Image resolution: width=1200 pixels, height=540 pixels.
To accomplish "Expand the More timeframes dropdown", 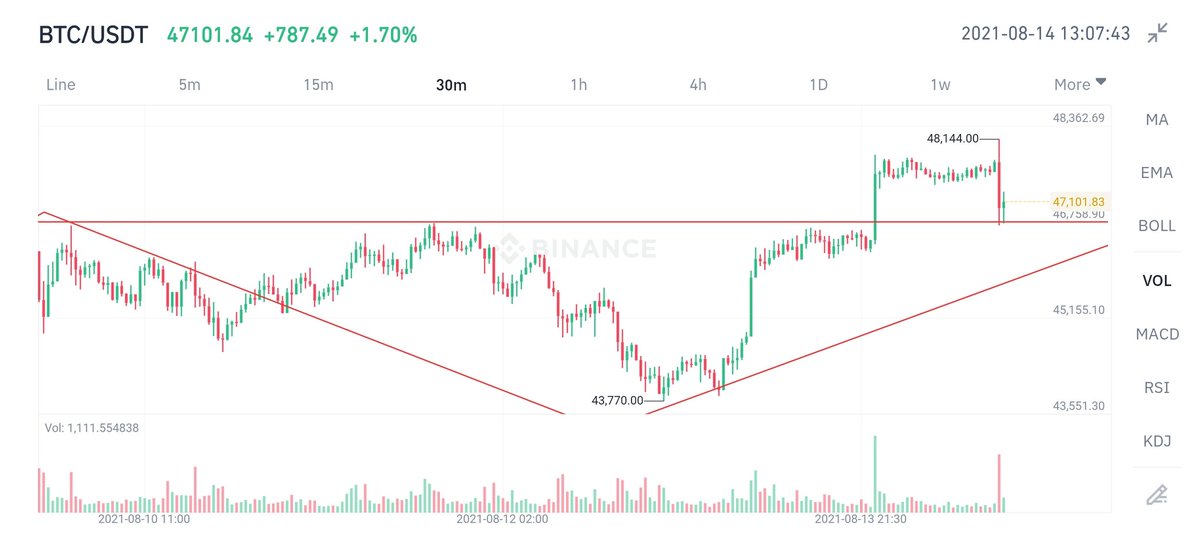I will 1080,84.
